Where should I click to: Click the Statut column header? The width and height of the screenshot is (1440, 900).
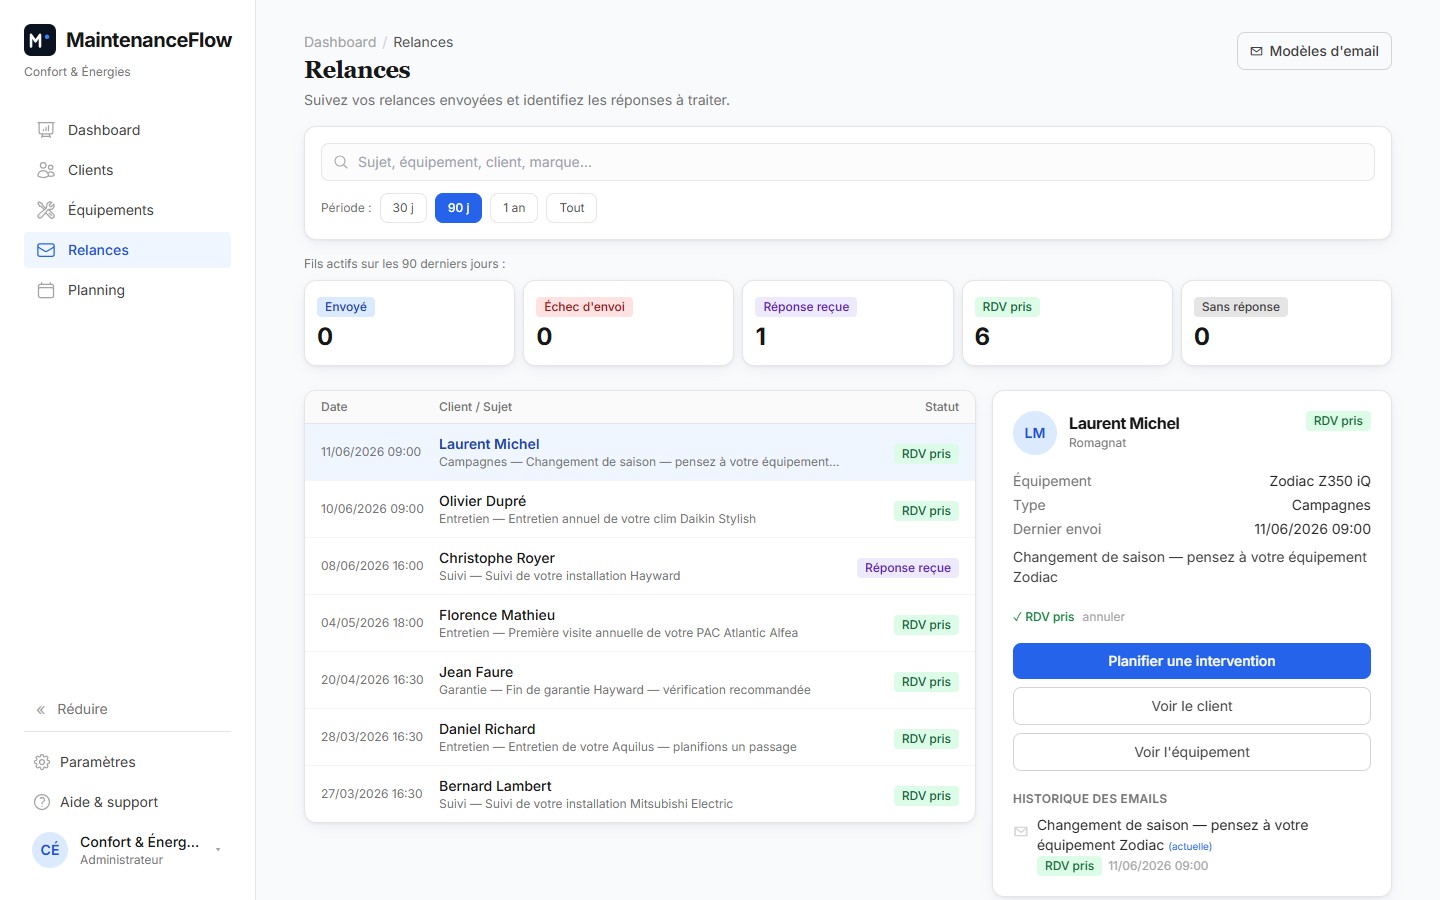pyautogui.click(x=942, y=407)
